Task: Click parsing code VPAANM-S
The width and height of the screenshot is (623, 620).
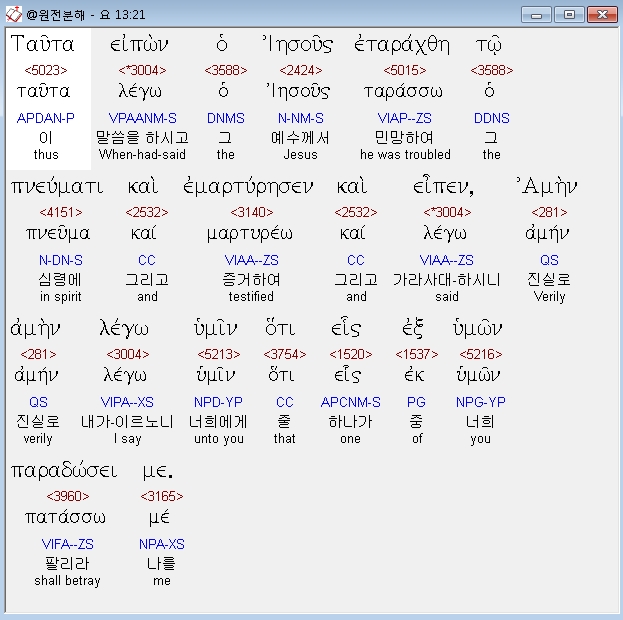Action: tap(143, 118)
